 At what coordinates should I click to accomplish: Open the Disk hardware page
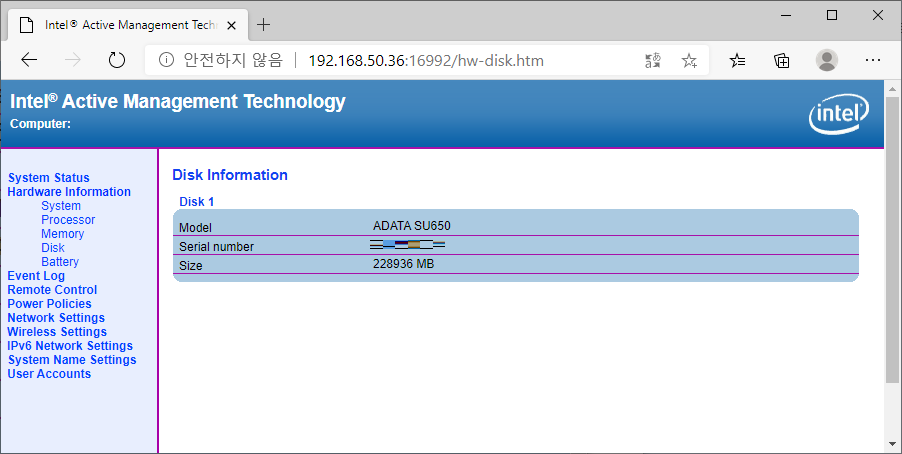(x=53, y=247)
